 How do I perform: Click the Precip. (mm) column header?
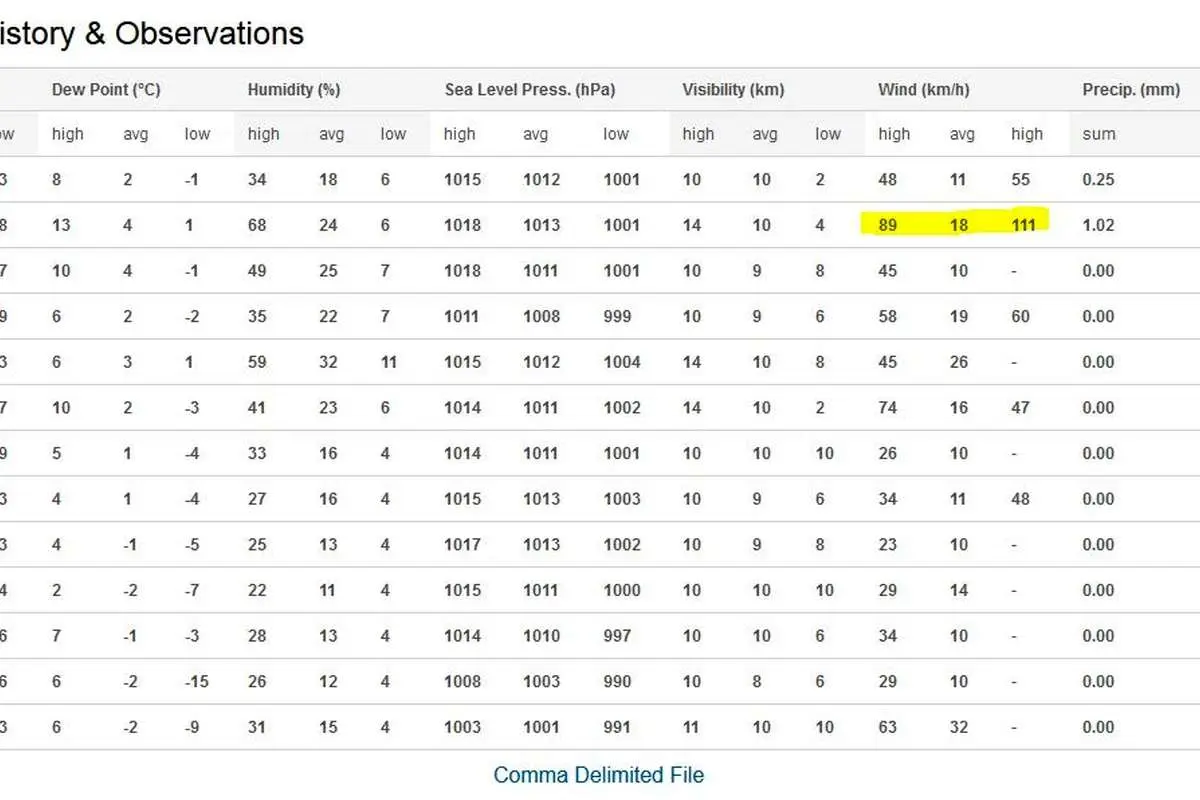[1131, 90]
